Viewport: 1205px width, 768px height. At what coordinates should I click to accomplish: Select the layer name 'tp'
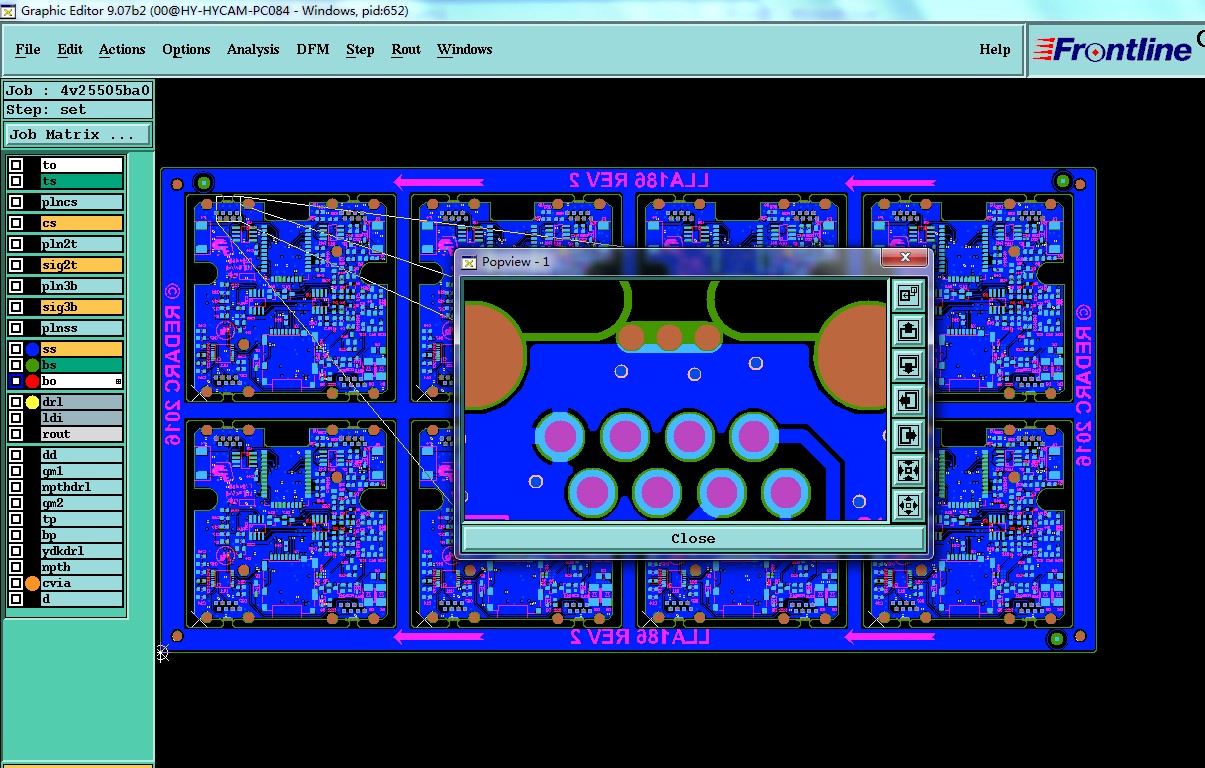[x=82, y=519]
